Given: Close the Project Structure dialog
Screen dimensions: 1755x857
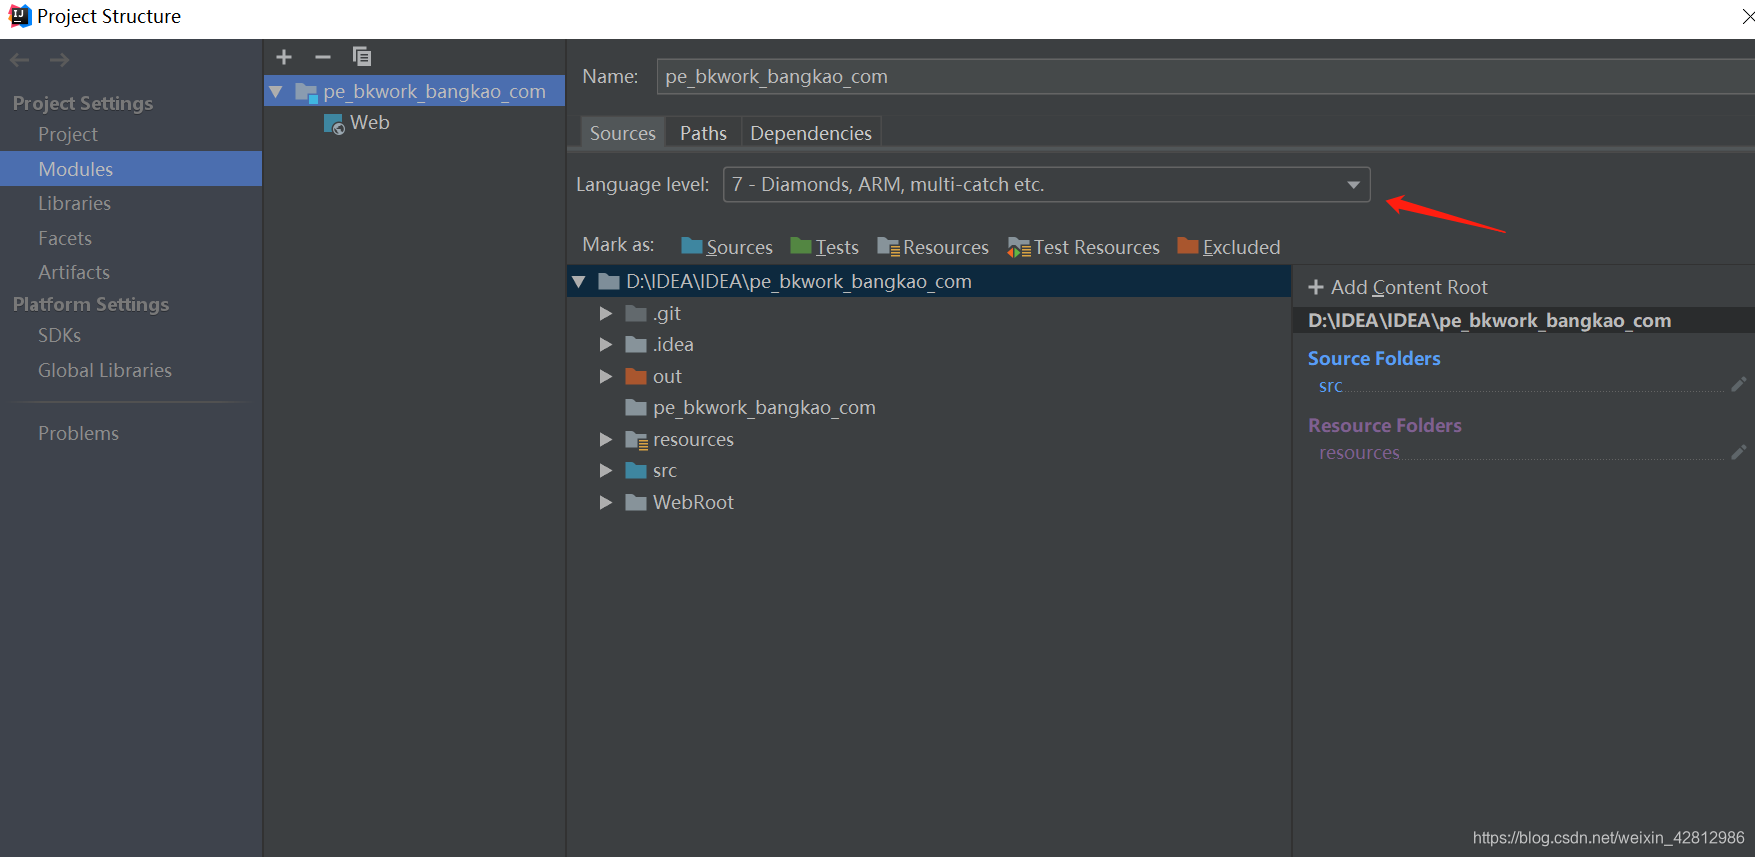Looking at the screenshot, I should point(1746,16).
